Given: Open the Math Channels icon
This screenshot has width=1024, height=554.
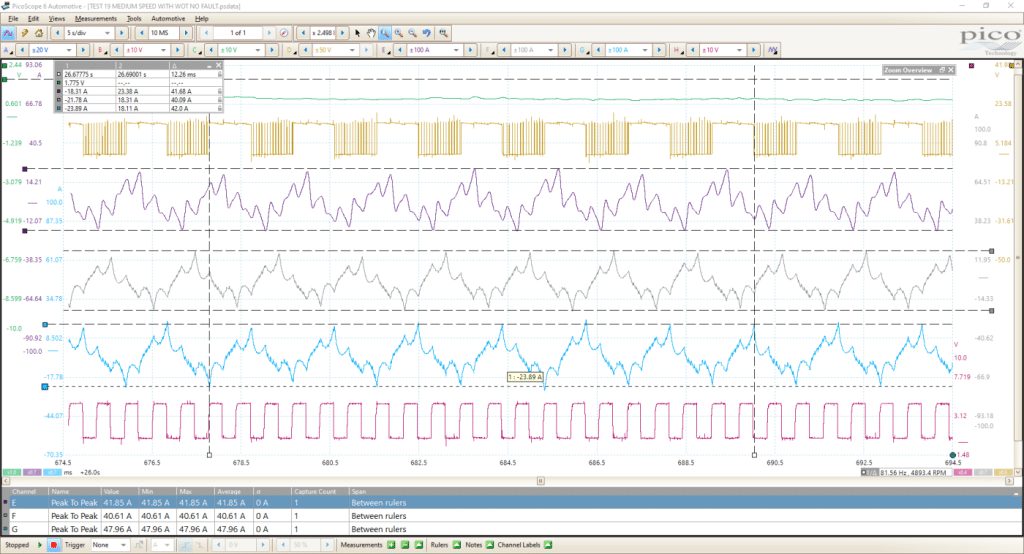Looking at the screenshot, I should (773, 50).
